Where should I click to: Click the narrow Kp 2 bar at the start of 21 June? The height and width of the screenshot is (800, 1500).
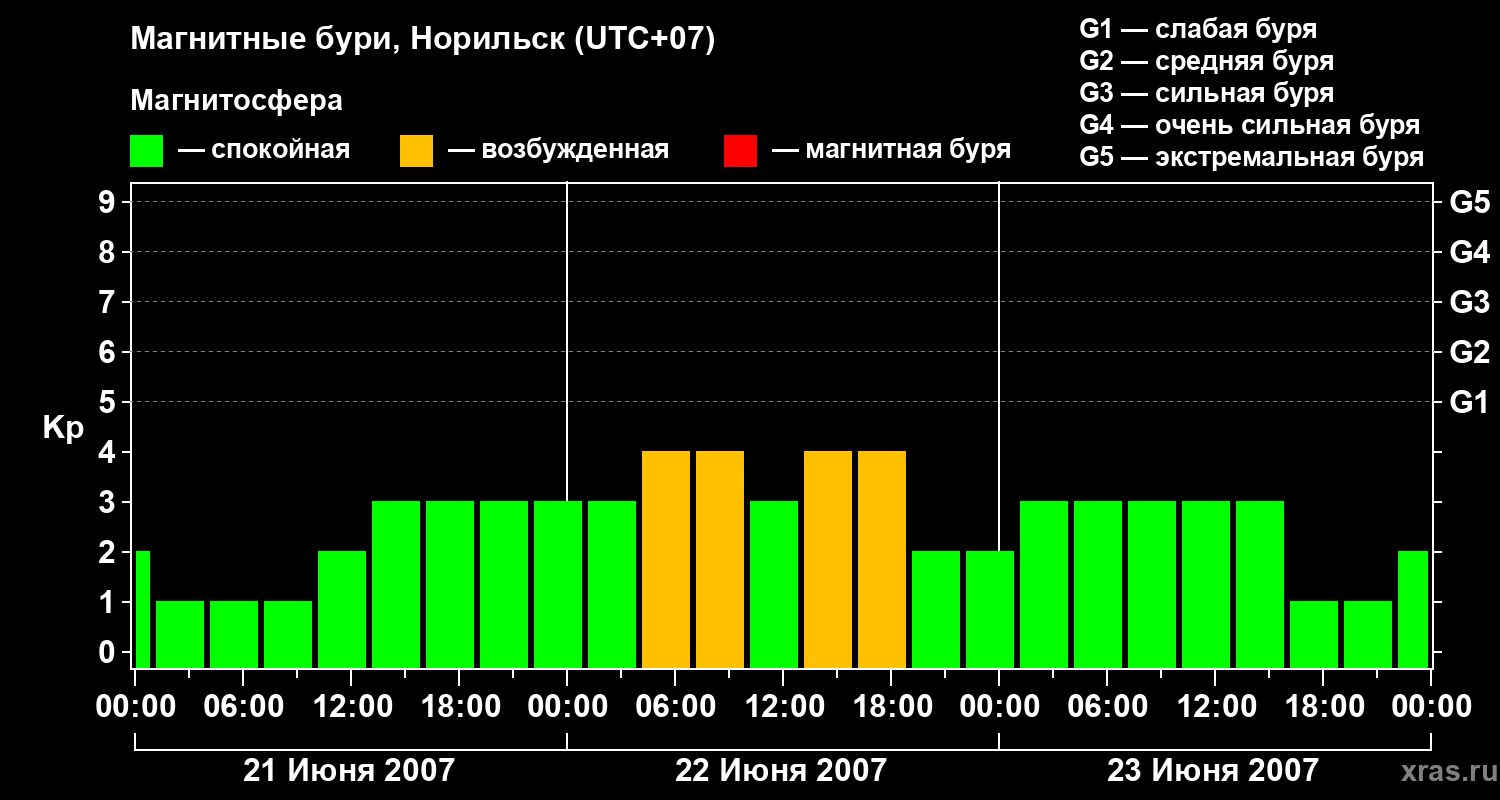click(x=142, y=610)
